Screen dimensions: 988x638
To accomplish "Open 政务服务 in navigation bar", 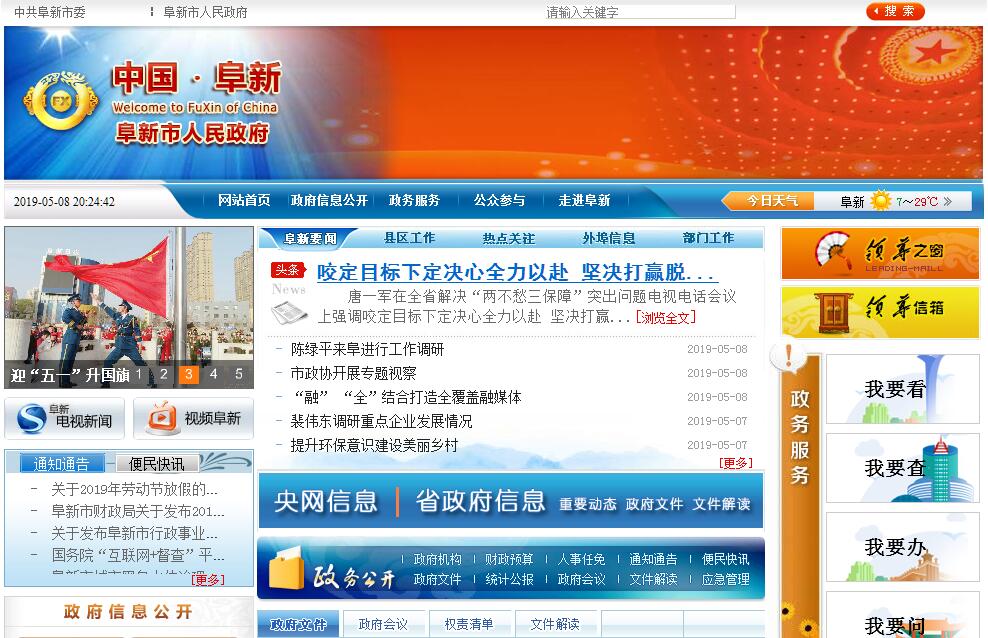I will [414, 200].
